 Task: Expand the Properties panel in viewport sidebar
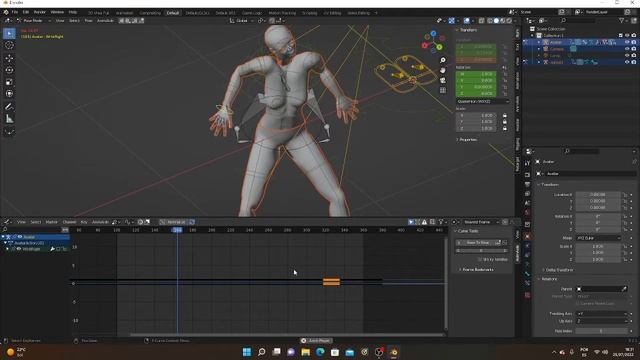coord(467,140)
